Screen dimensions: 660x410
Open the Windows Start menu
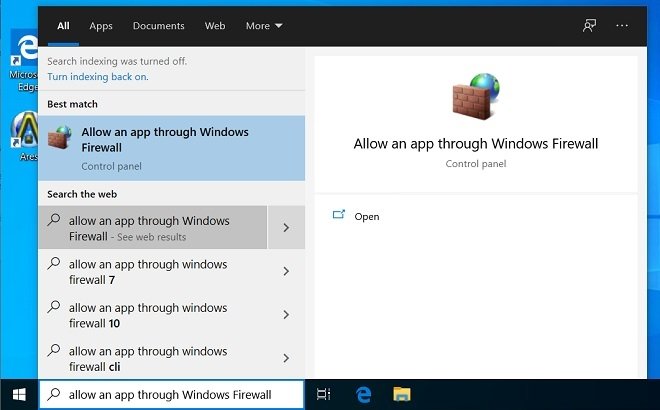pyautogui.click(x=19, y=395)
